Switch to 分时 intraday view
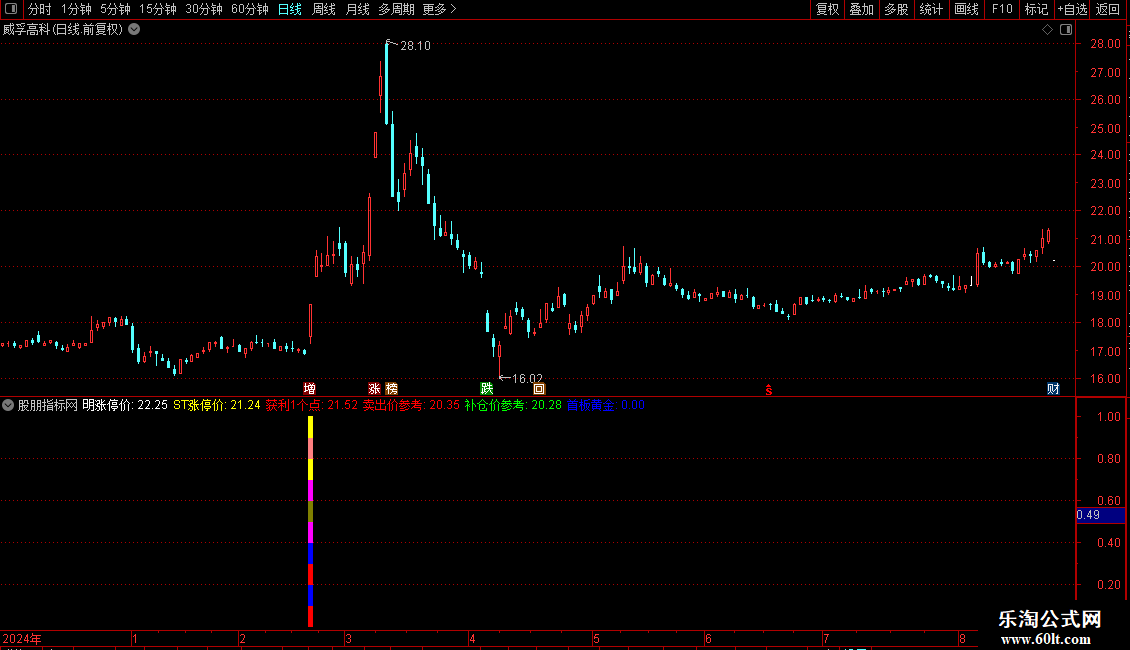Screen dimensions: 1130x650 click(40, 9)
